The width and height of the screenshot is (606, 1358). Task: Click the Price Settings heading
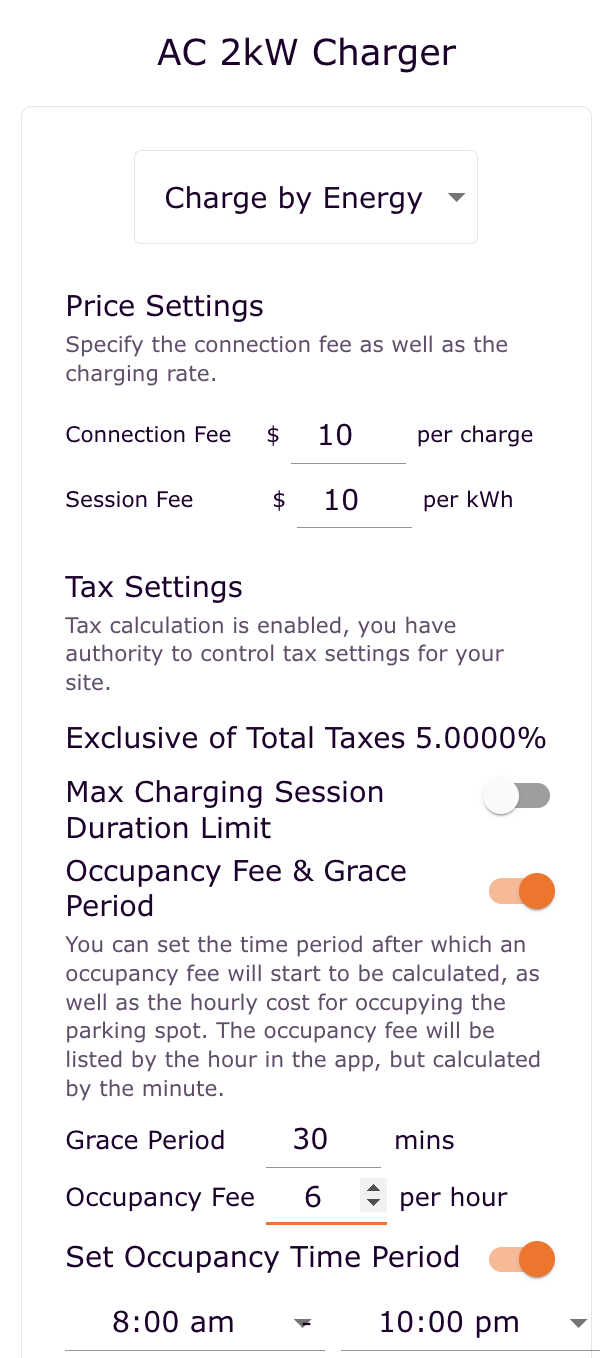pyautogui.click(x=164, y=306)
